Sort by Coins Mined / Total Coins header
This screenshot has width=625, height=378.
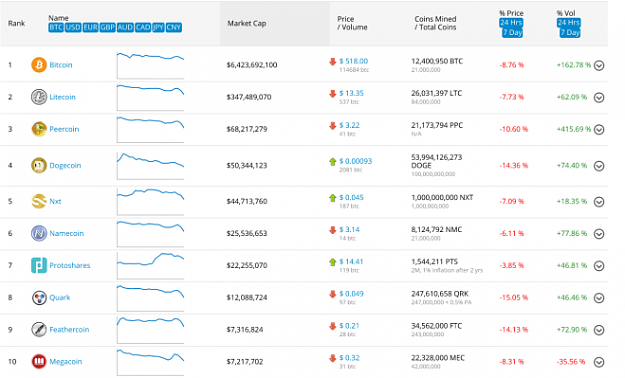pos(435,23)
